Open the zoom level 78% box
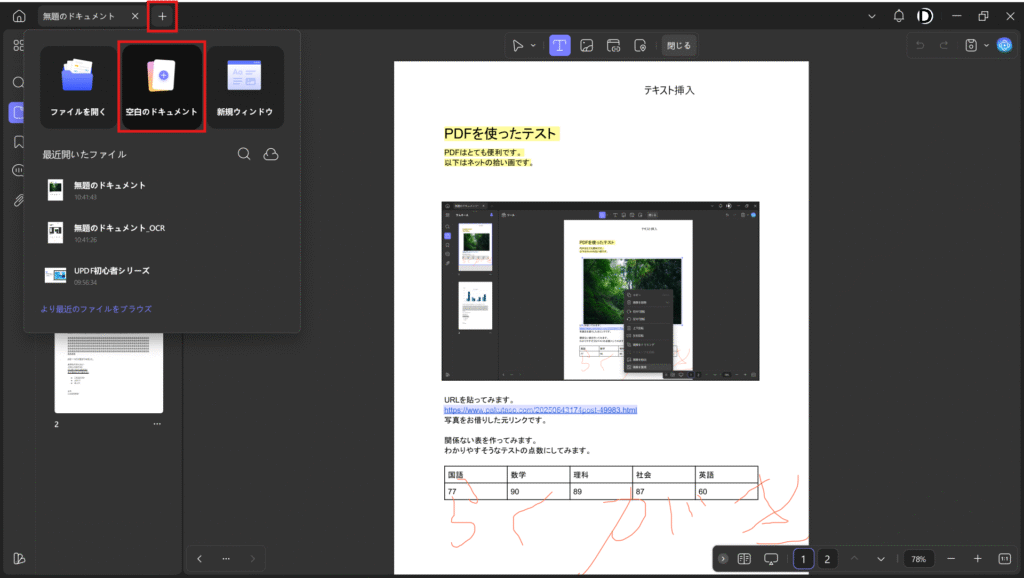This screenshot has height=578, width=1024. (918, 559)
